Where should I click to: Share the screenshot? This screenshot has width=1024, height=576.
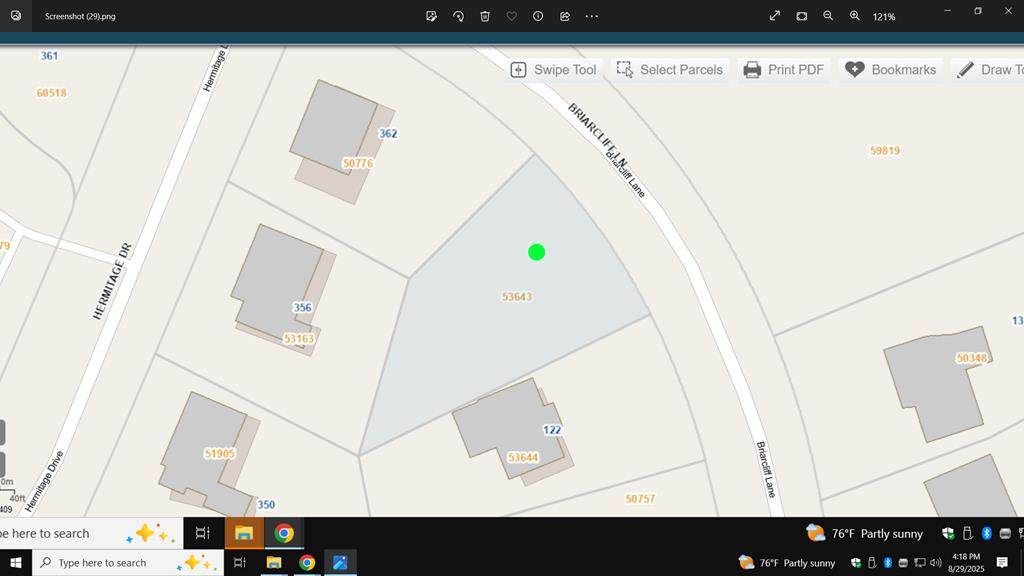[565, 16]
